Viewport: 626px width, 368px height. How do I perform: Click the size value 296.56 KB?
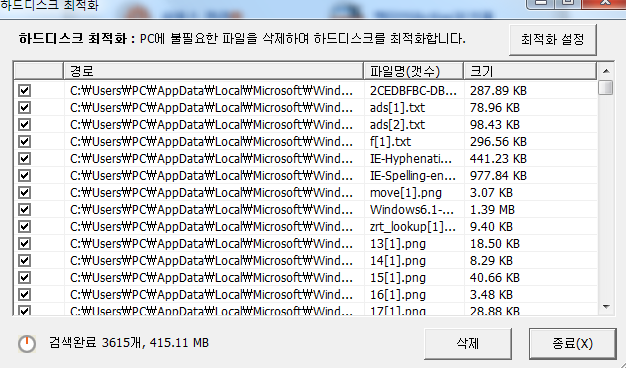click(498, 142)
